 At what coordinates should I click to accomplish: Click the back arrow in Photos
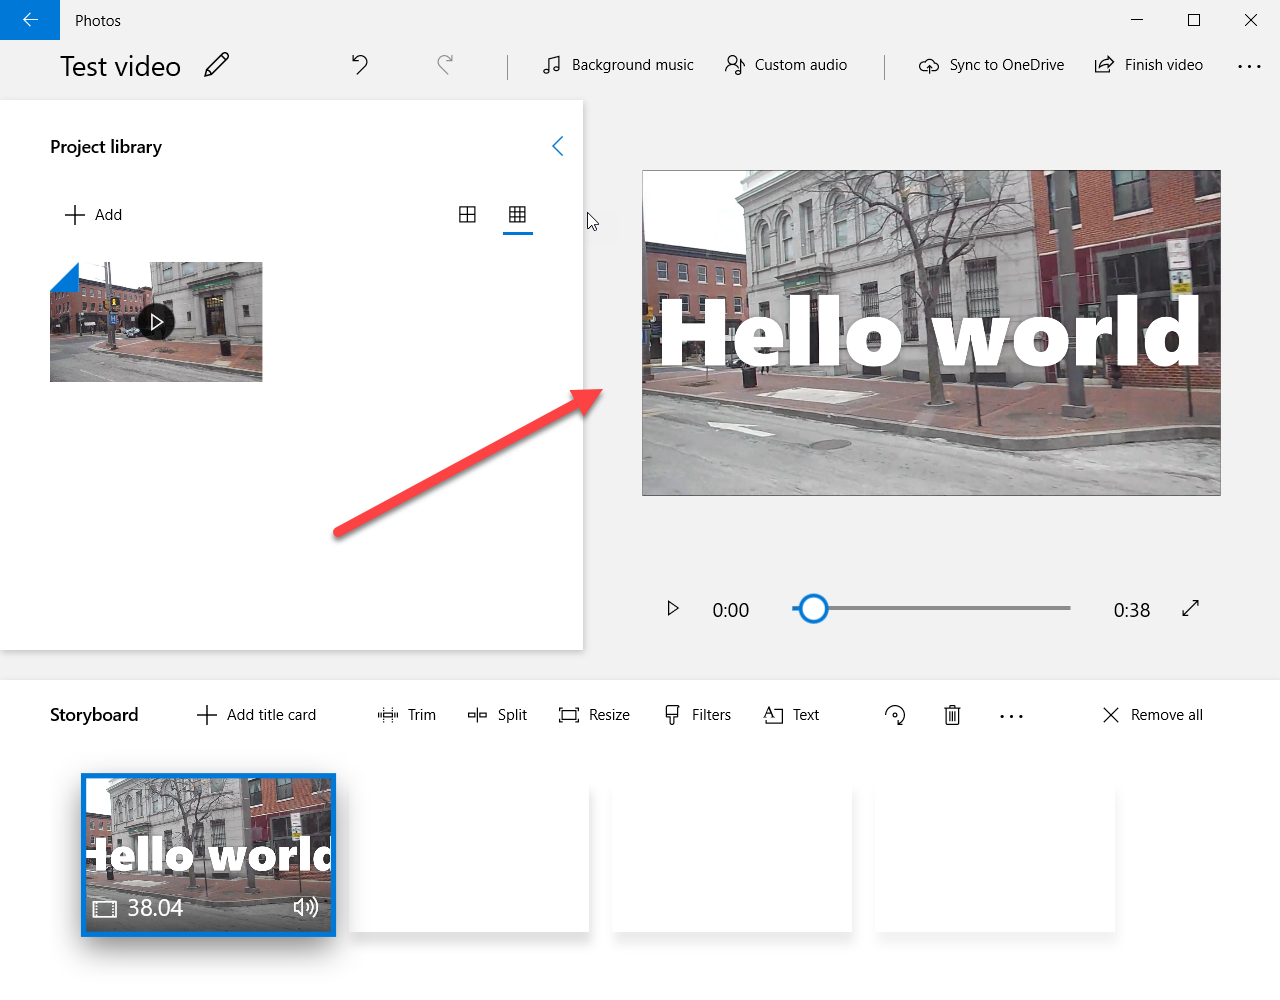(30, 20)
